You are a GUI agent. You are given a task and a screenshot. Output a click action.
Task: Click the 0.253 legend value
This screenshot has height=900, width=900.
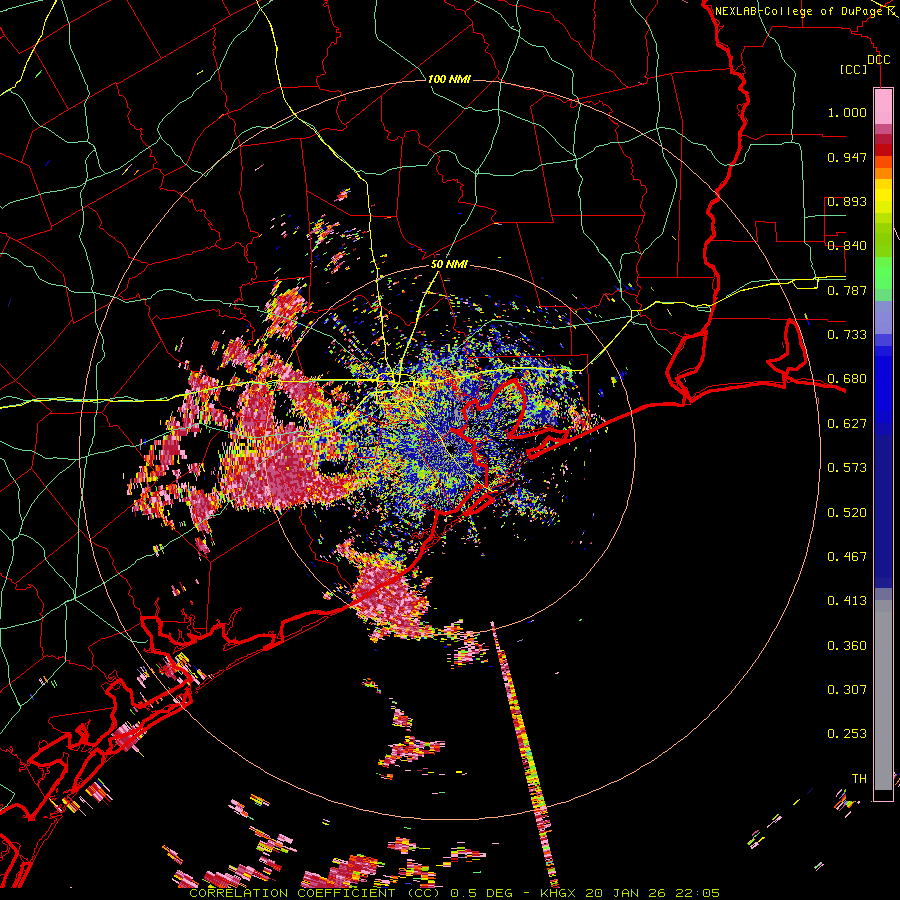click(x=847, y=734)
